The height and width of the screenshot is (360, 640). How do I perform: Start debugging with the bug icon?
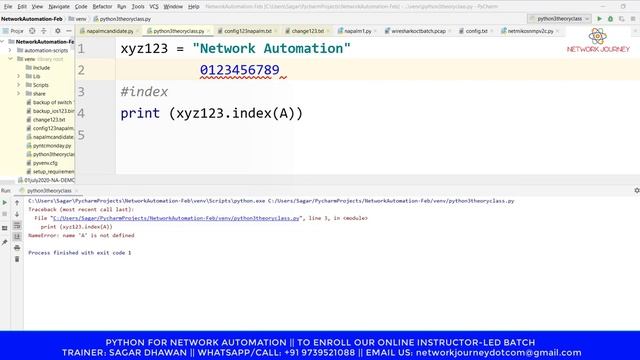tap(611, 19)
